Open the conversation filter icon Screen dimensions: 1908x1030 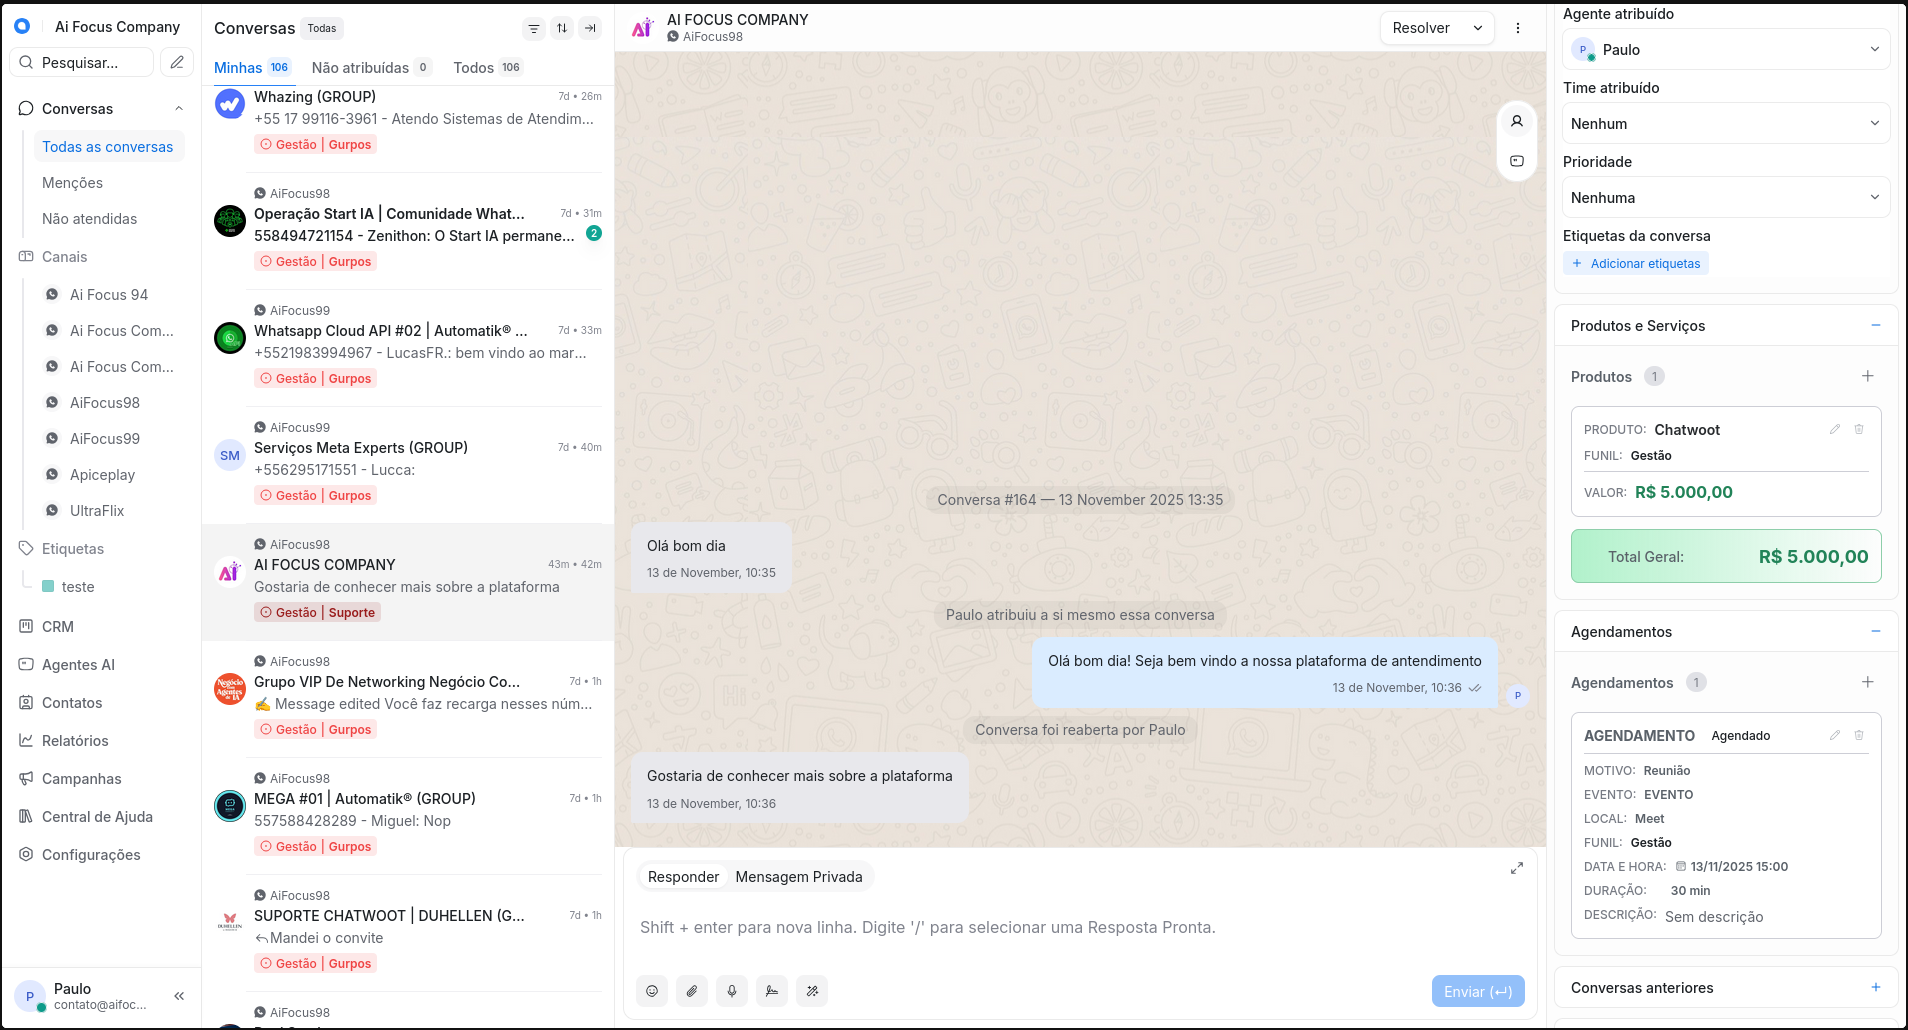(534, 28)
